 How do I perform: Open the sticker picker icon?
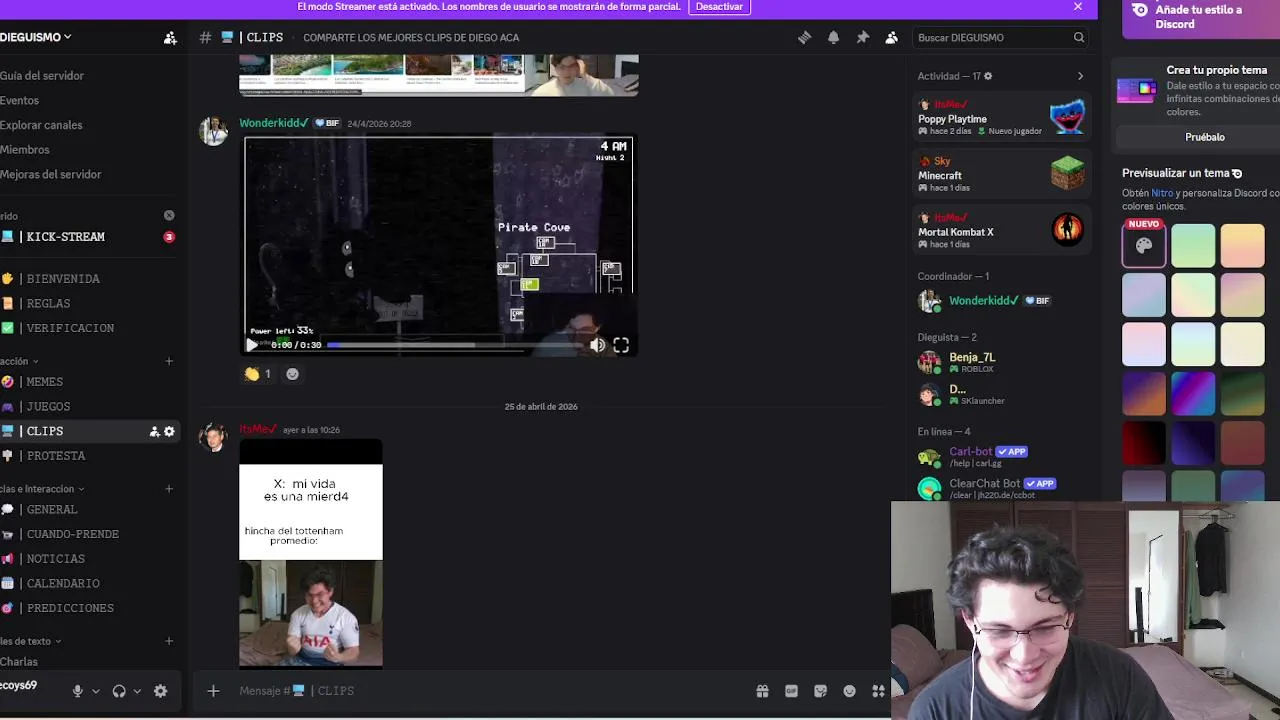pyautogui.click(x=820, y=691)
